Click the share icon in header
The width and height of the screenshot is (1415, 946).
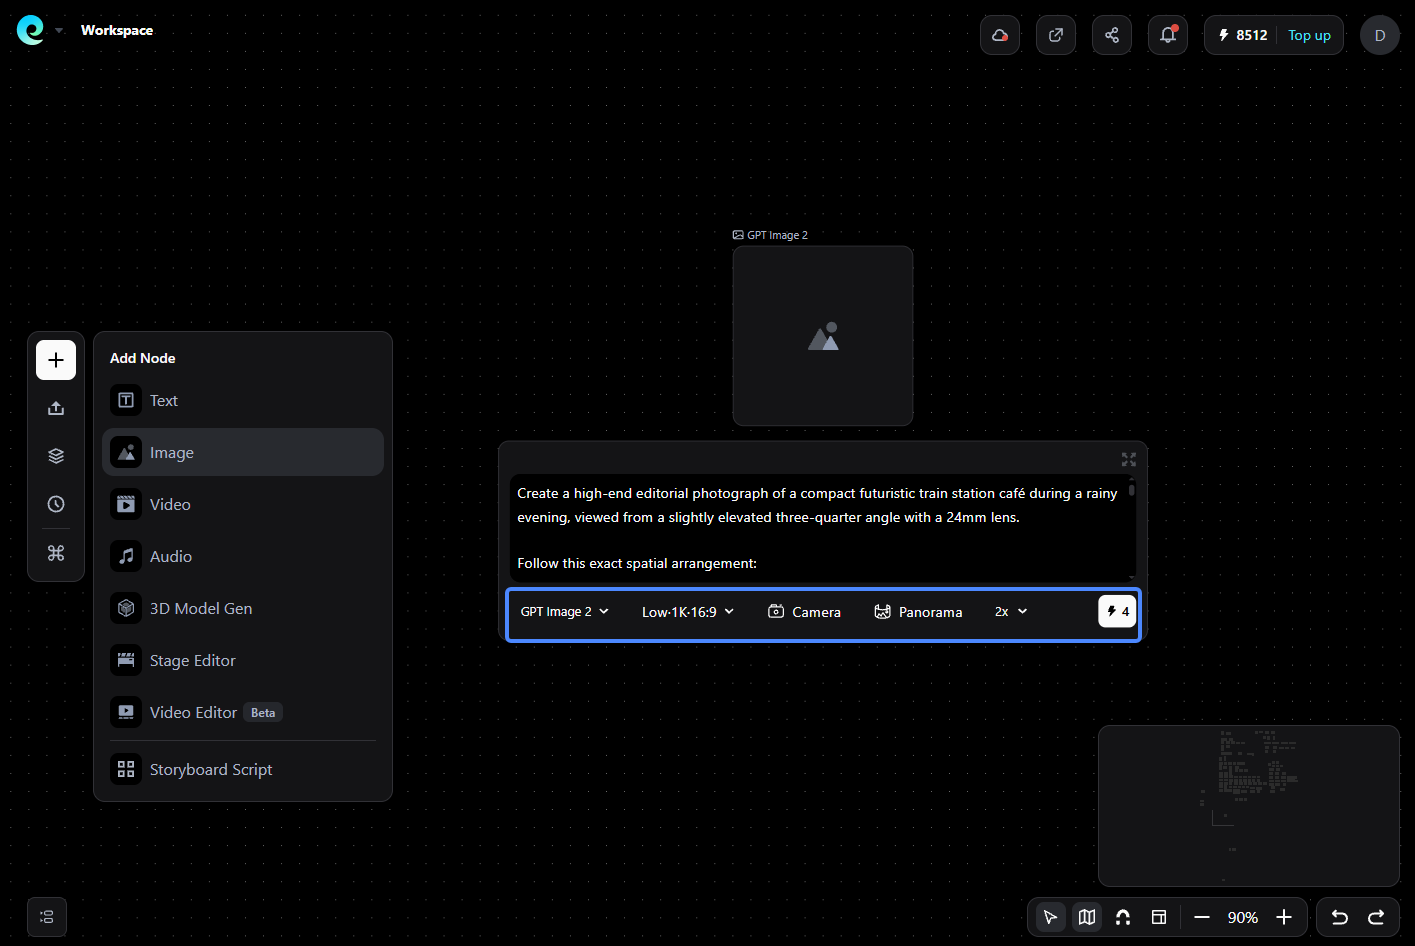1112,35
